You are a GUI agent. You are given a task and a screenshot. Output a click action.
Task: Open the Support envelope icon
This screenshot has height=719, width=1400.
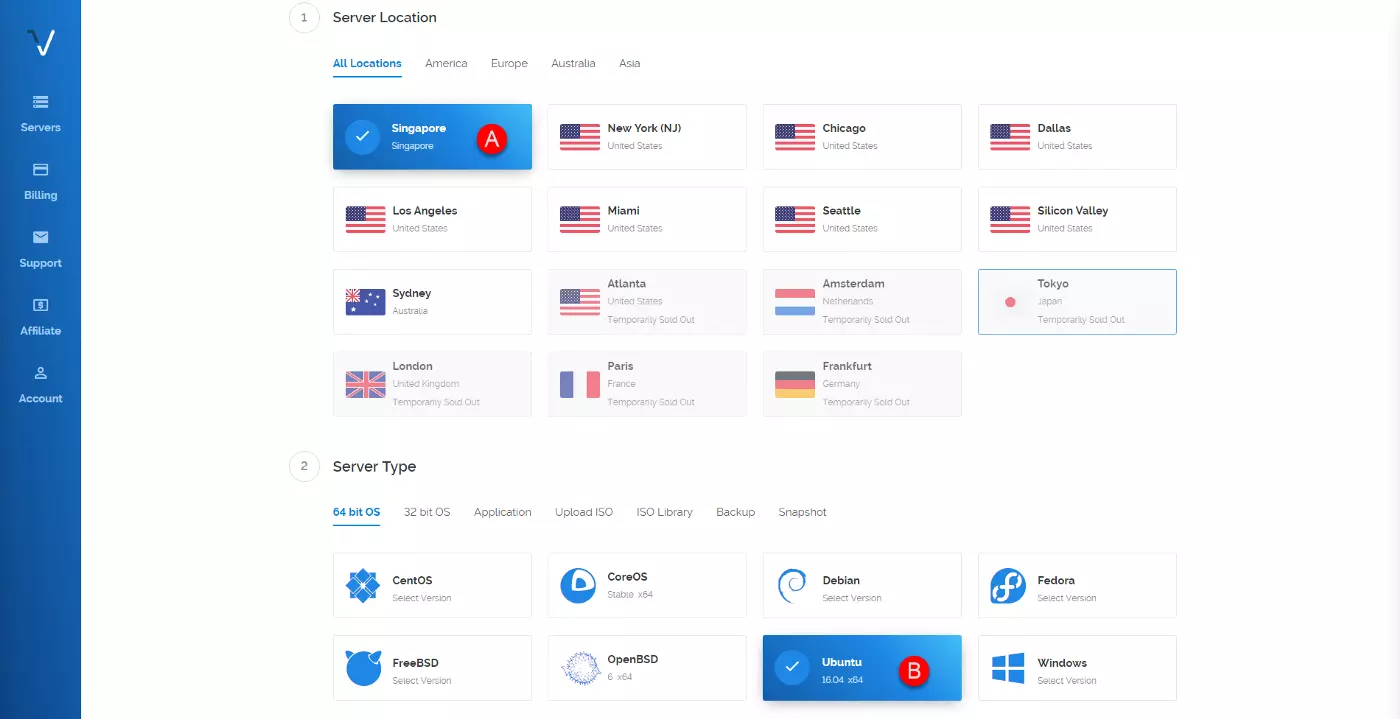point(40,237)
